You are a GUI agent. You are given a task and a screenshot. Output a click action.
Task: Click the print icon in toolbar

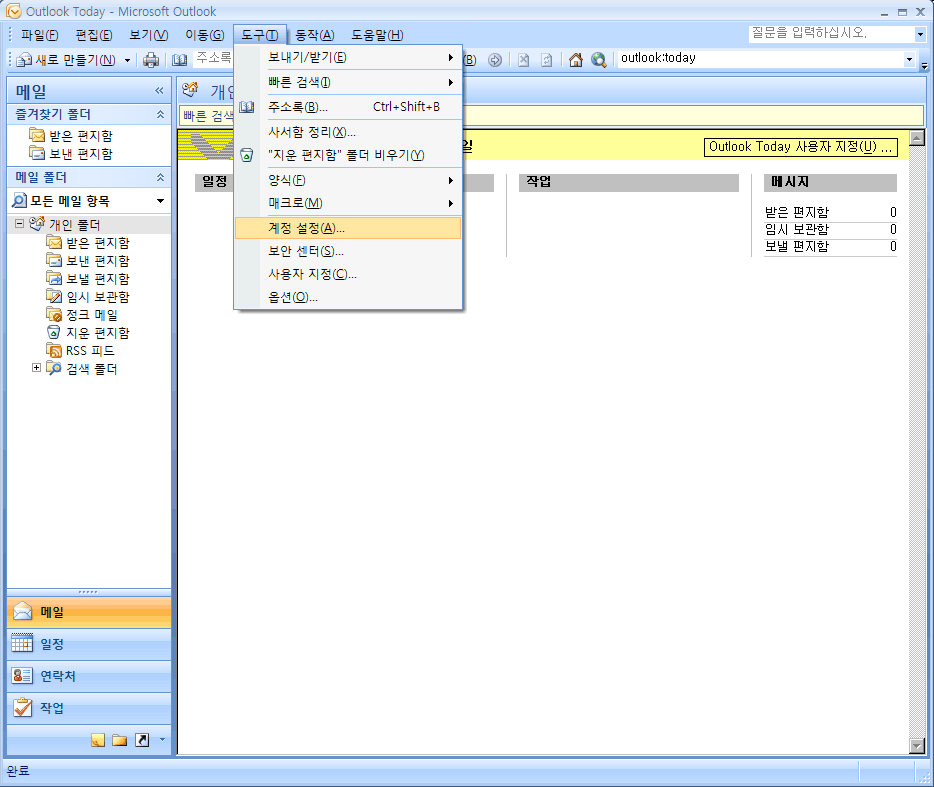point(151,60)
